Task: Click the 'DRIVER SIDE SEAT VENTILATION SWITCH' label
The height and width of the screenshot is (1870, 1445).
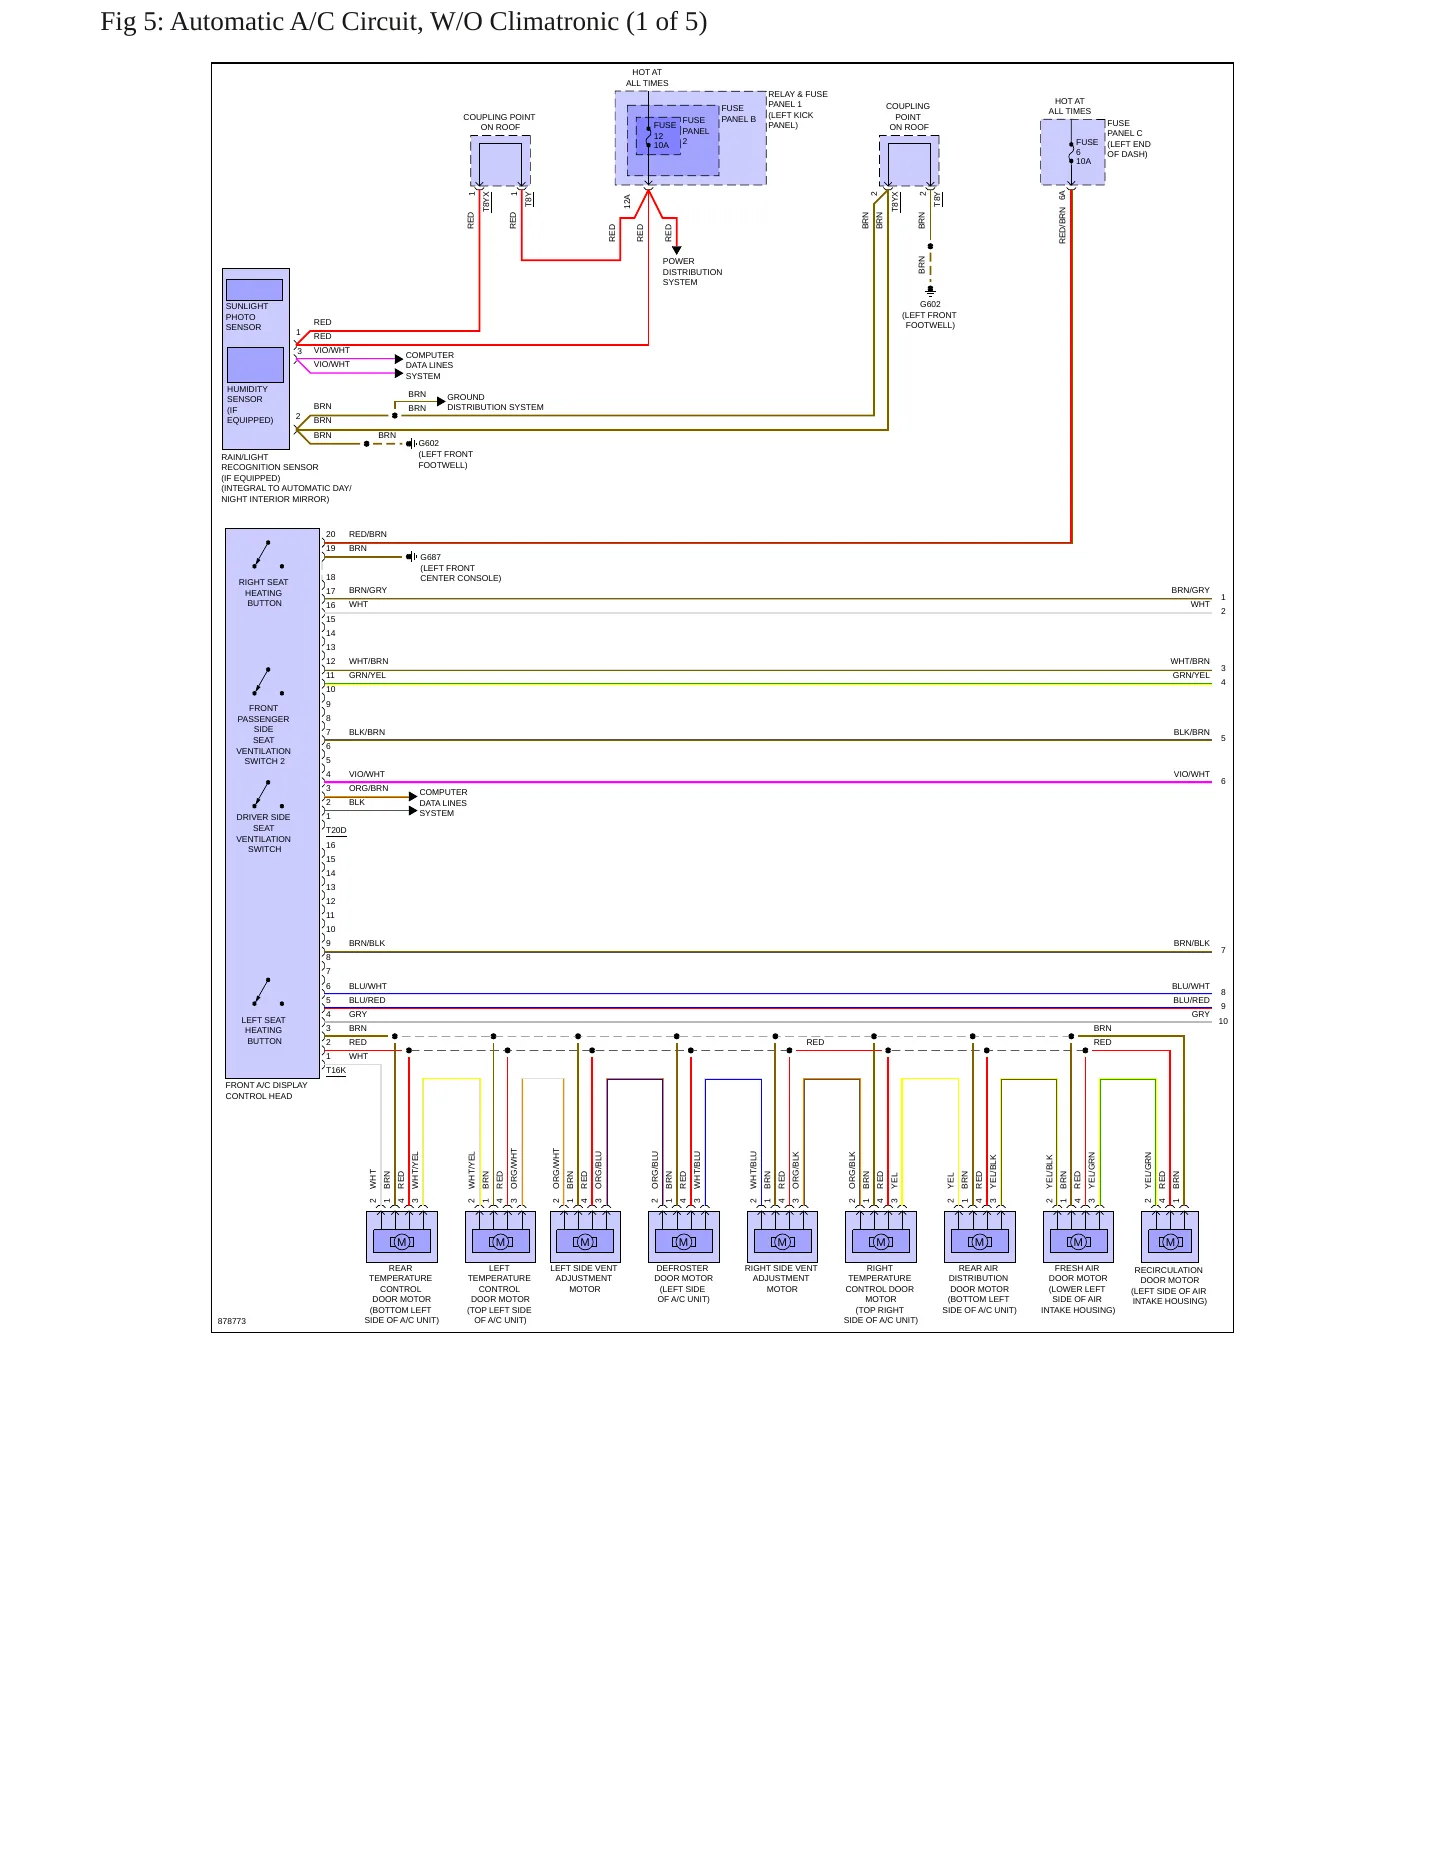Action: tap(264, 833)
